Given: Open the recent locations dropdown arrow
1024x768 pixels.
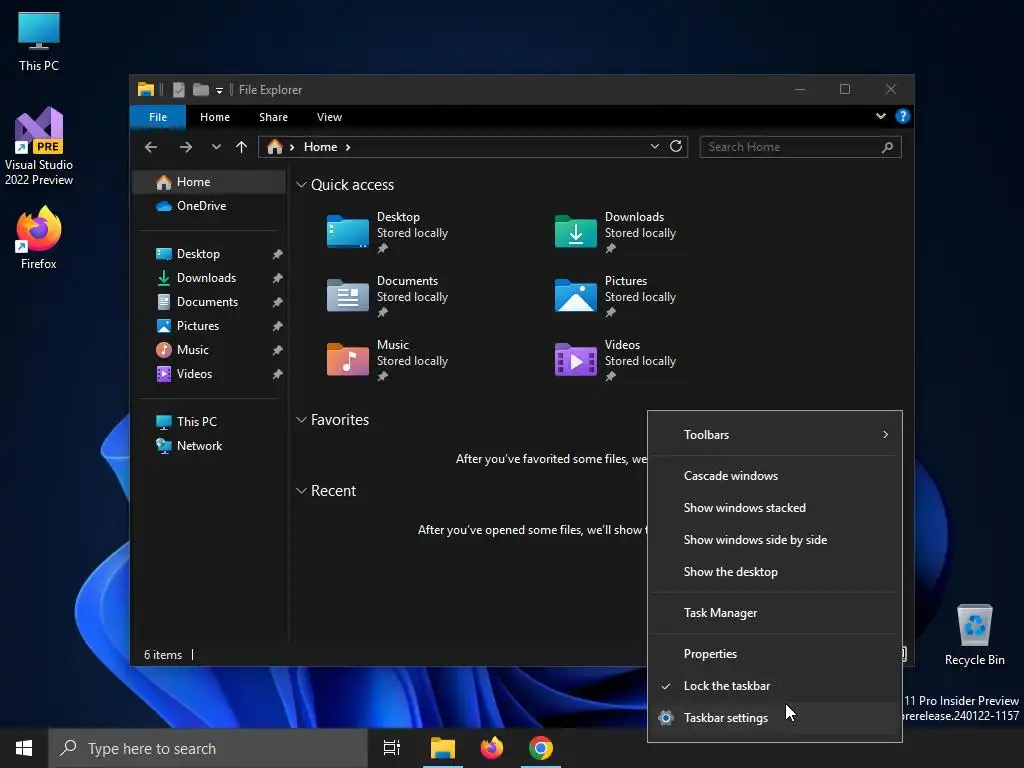Looking at the screenshot, I should point(216,147).
